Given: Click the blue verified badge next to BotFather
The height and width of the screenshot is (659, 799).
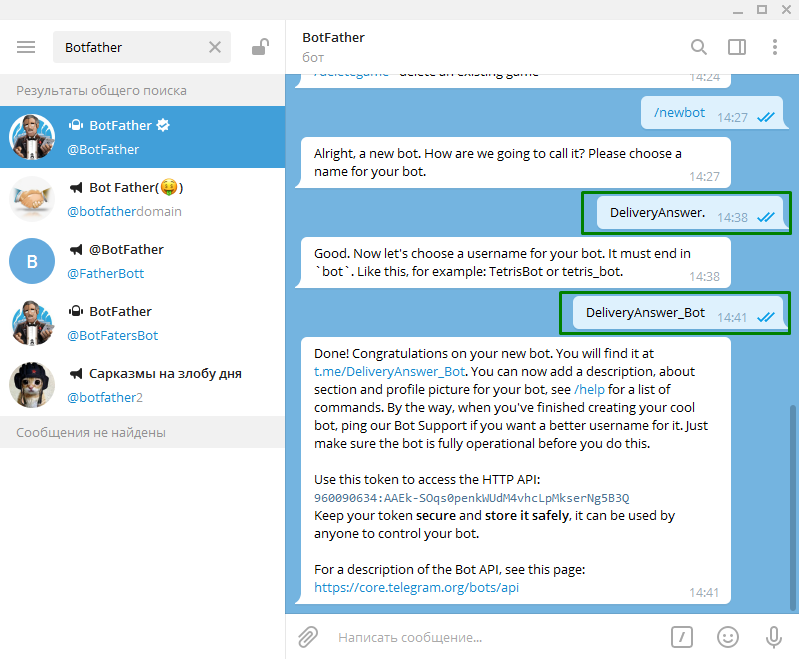Looking at the screenshot, I should 163,125.
